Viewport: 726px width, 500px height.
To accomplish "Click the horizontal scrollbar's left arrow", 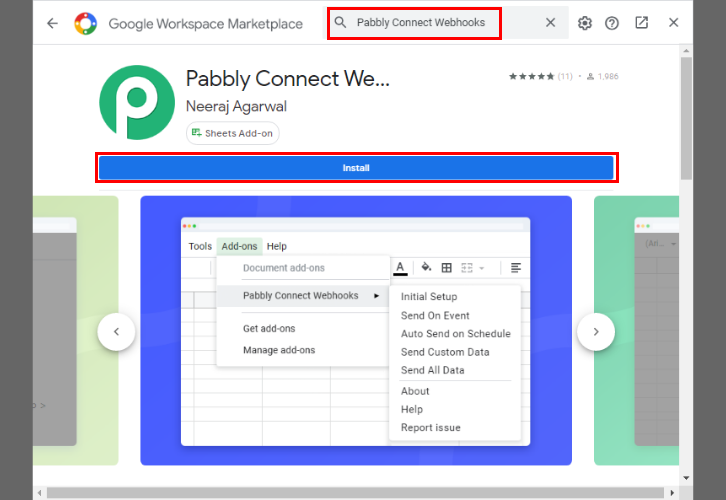I will click(x=39, y=493).
